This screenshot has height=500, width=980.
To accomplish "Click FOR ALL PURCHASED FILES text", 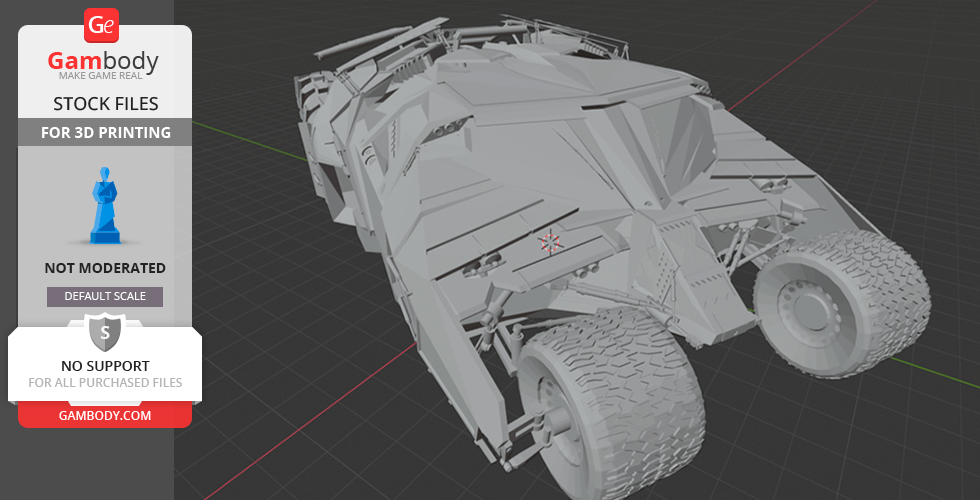I will (105, 382).
